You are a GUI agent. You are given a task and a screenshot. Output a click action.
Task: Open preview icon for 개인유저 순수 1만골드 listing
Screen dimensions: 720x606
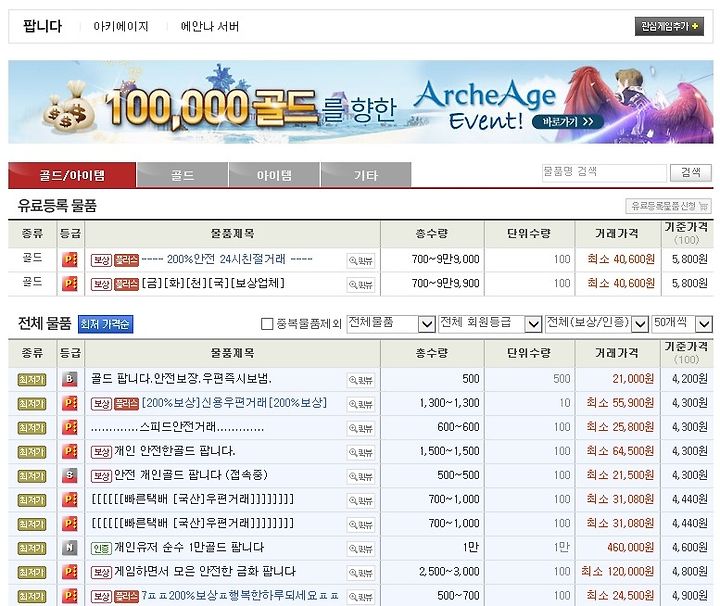tap(361, 548)
